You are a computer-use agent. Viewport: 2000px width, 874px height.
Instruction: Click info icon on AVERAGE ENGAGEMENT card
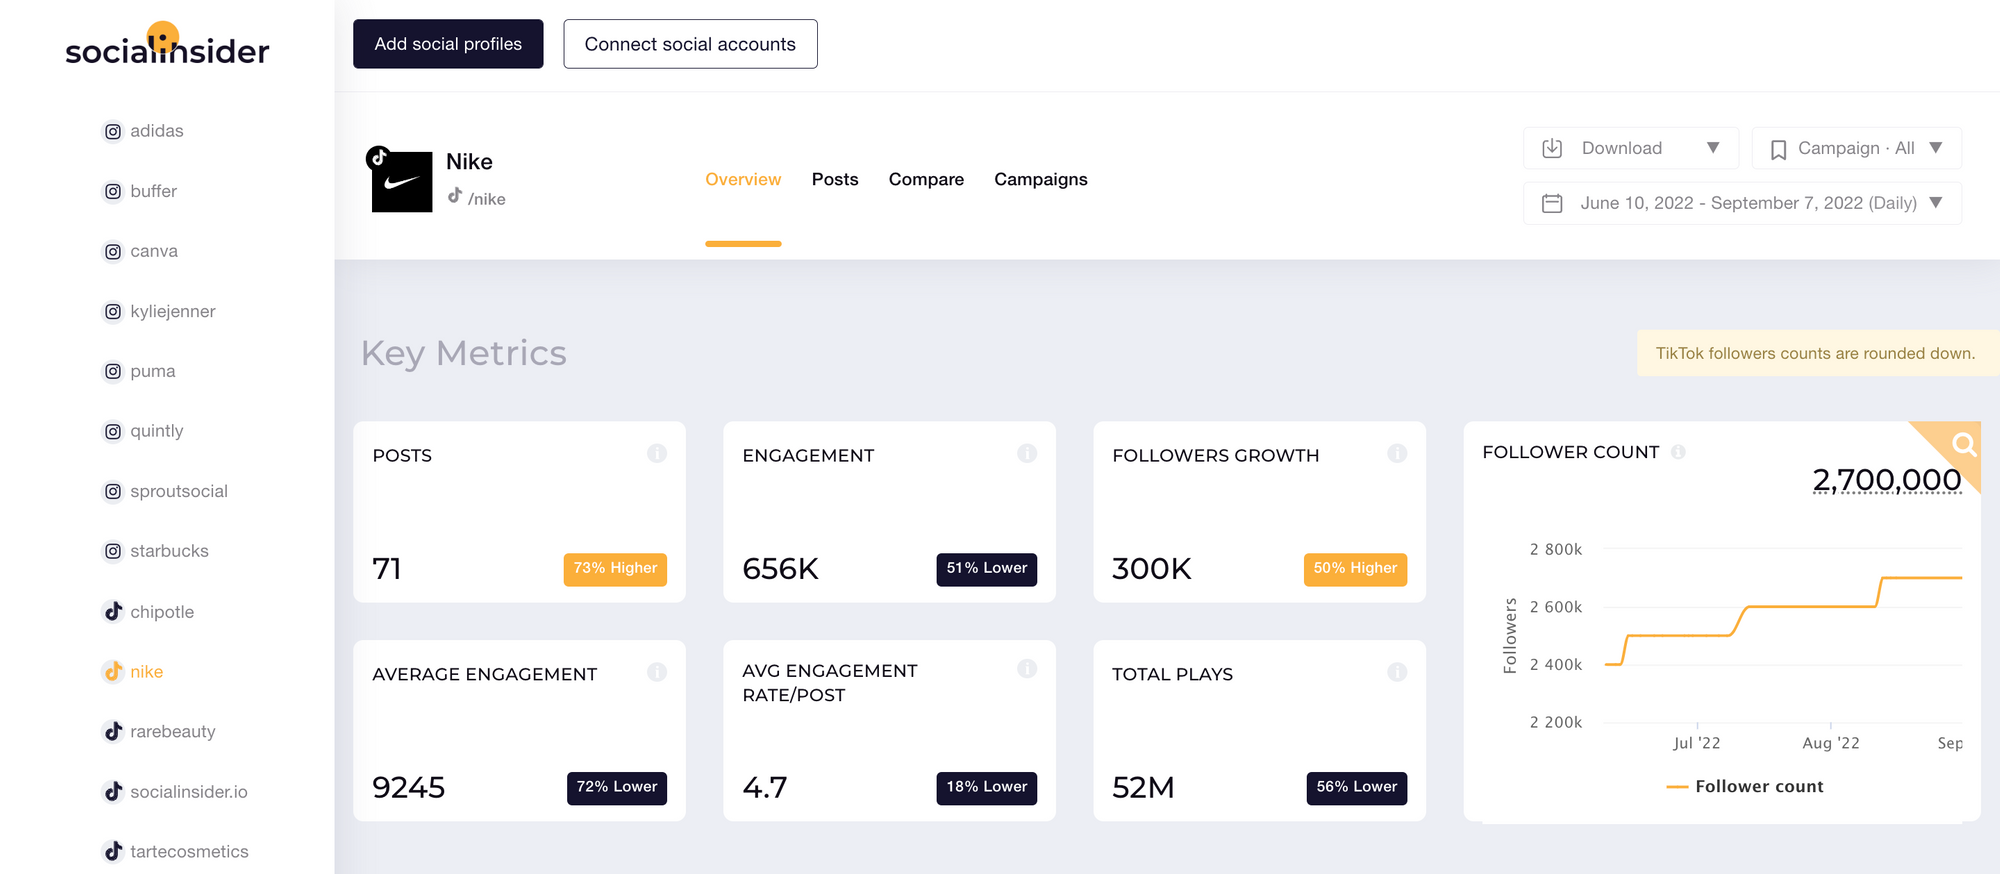(x=657, y=672)
